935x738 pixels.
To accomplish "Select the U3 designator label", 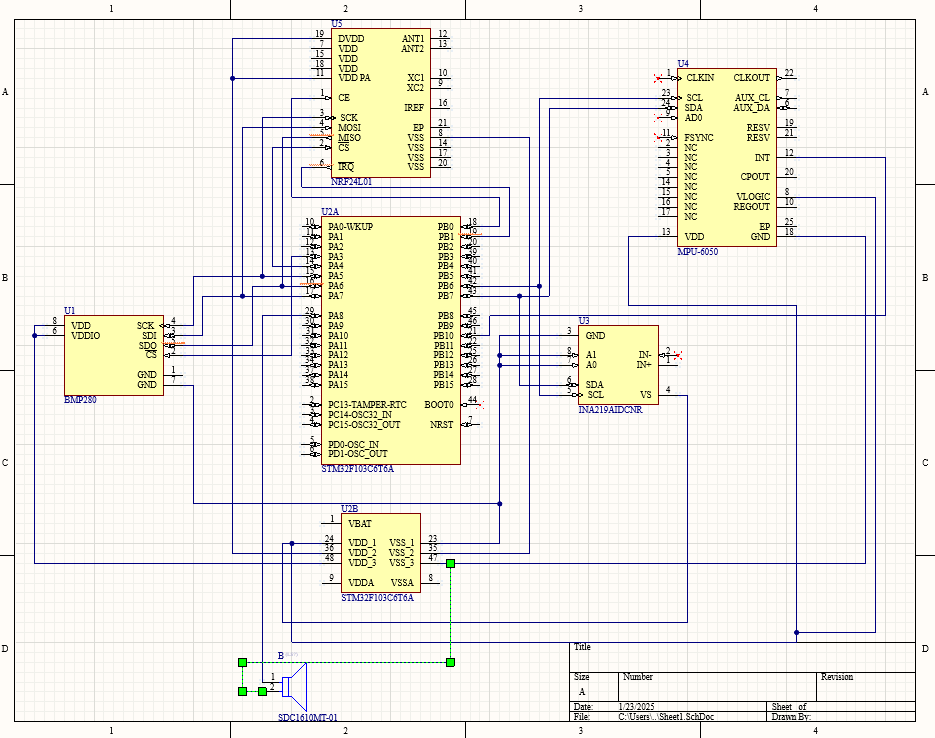I will pos(584,321).
